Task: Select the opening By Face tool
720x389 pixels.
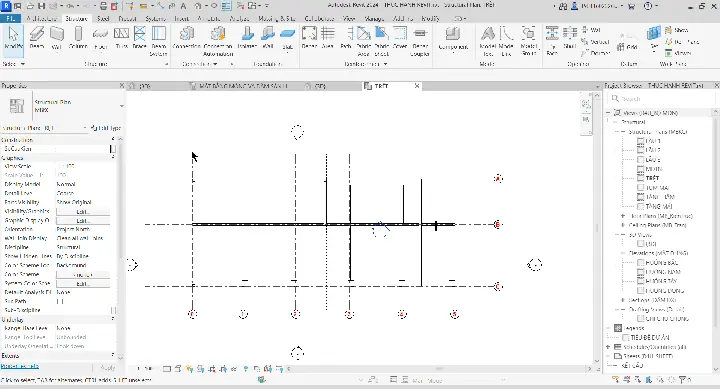Action: (552, 41)
